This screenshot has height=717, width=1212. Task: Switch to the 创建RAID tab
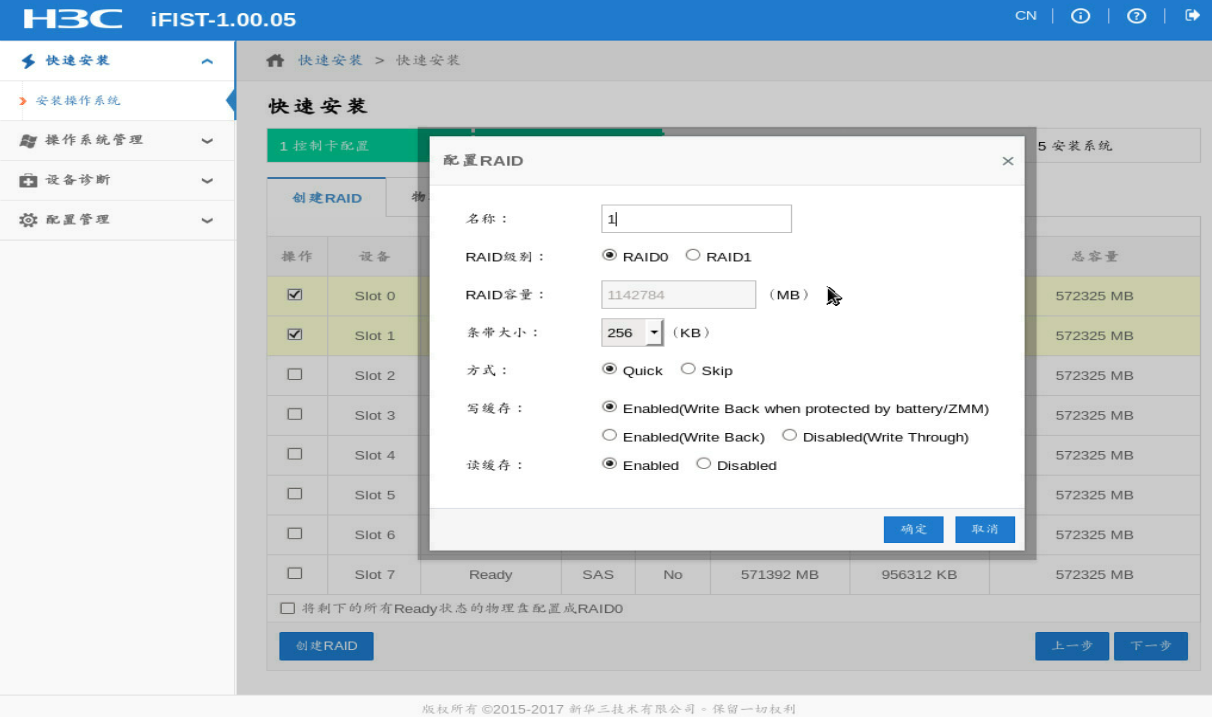[x=326, y=198]
